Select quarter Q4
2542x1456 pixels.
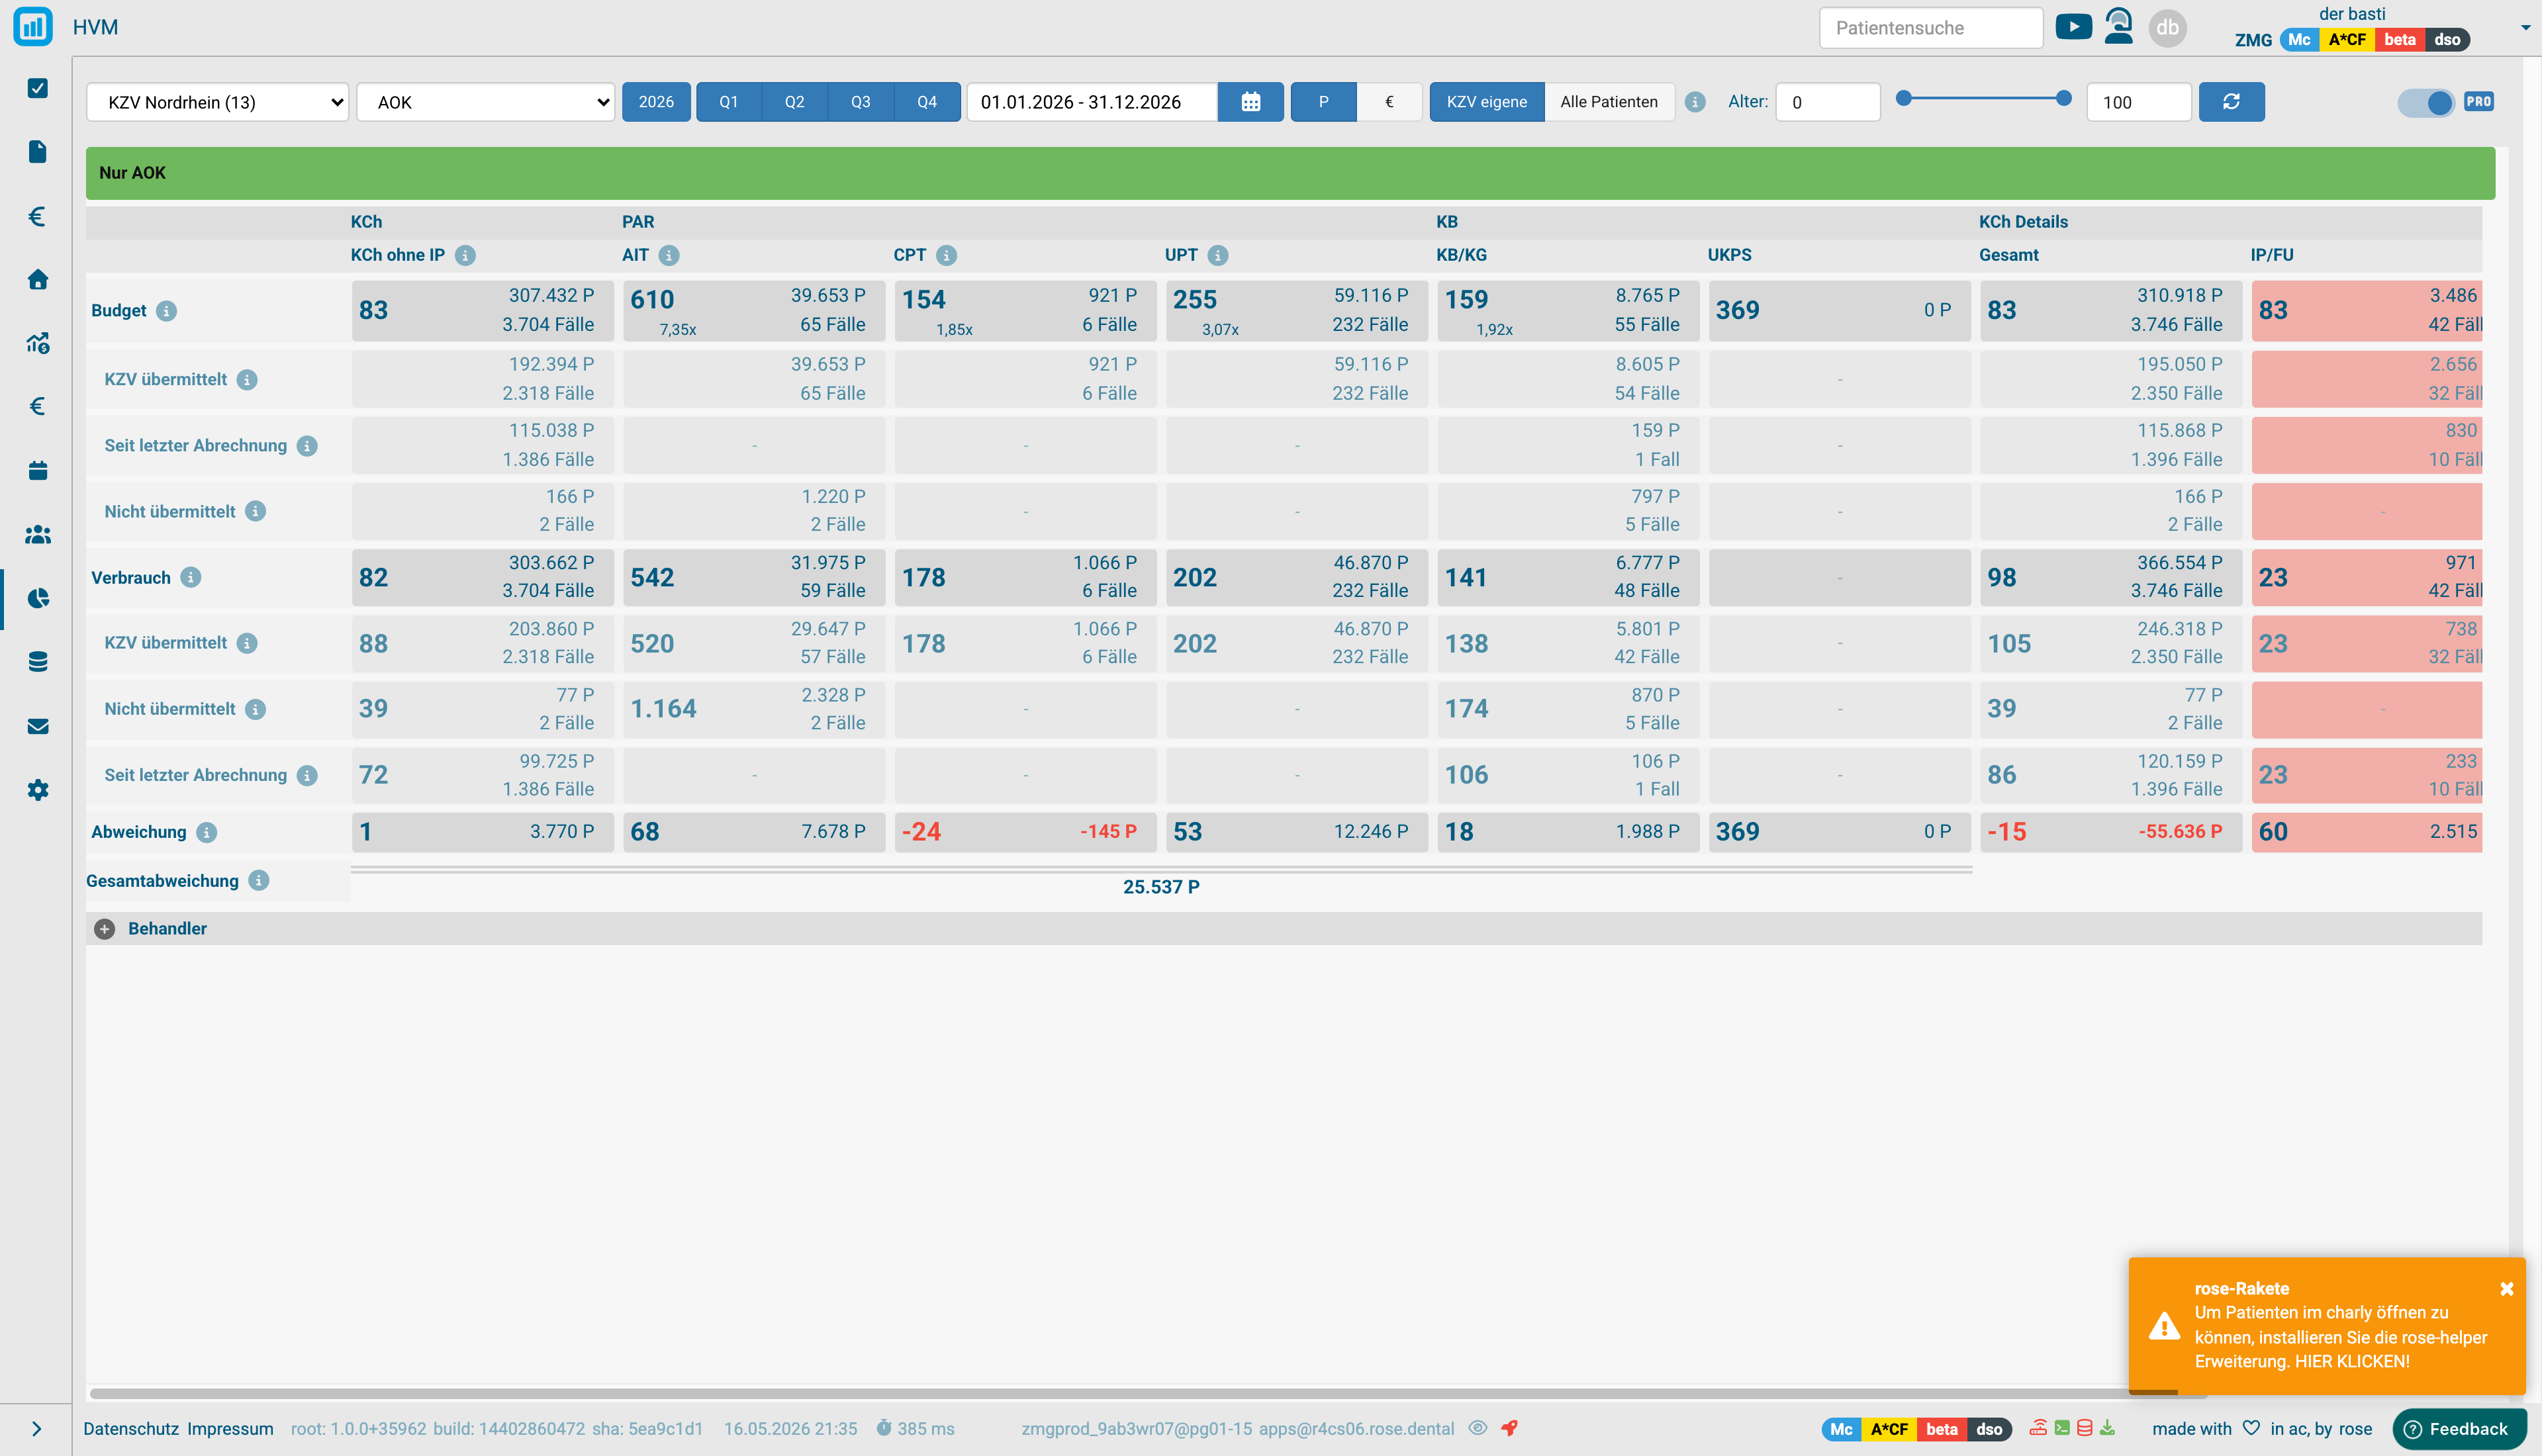(x=927, y=102)
